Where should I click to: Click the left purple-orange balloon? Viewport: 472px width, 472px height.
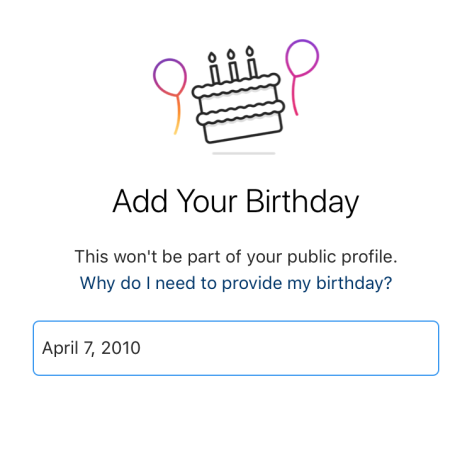pos(170,77)
